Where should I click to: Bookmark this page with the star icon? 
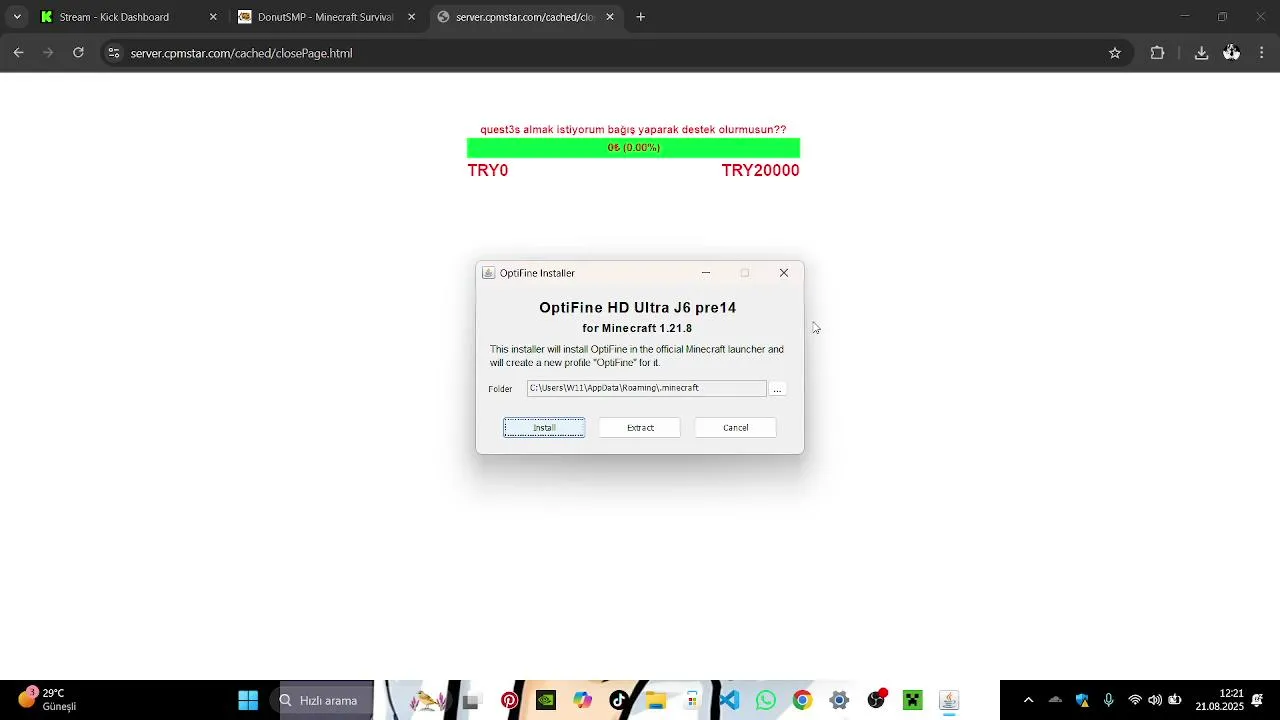[1115, 53]
